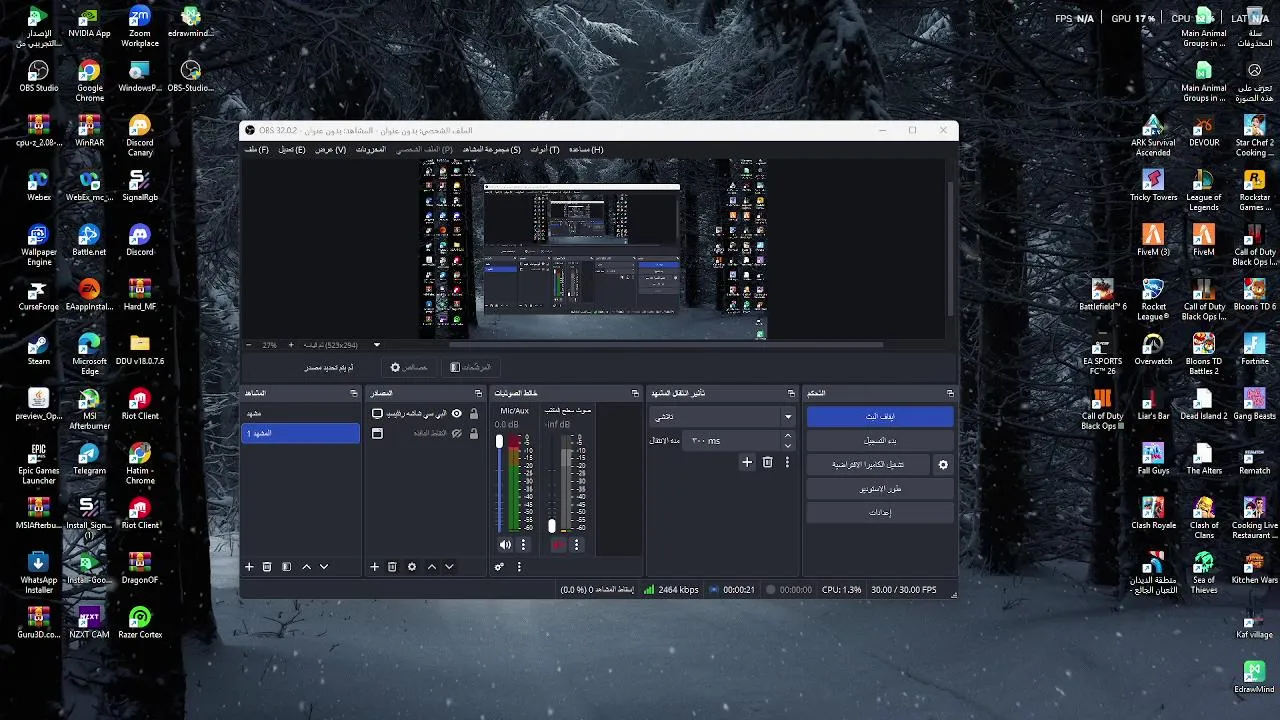Toggle the lock on the first source
1280x720 pixels.
click(474, 413)
